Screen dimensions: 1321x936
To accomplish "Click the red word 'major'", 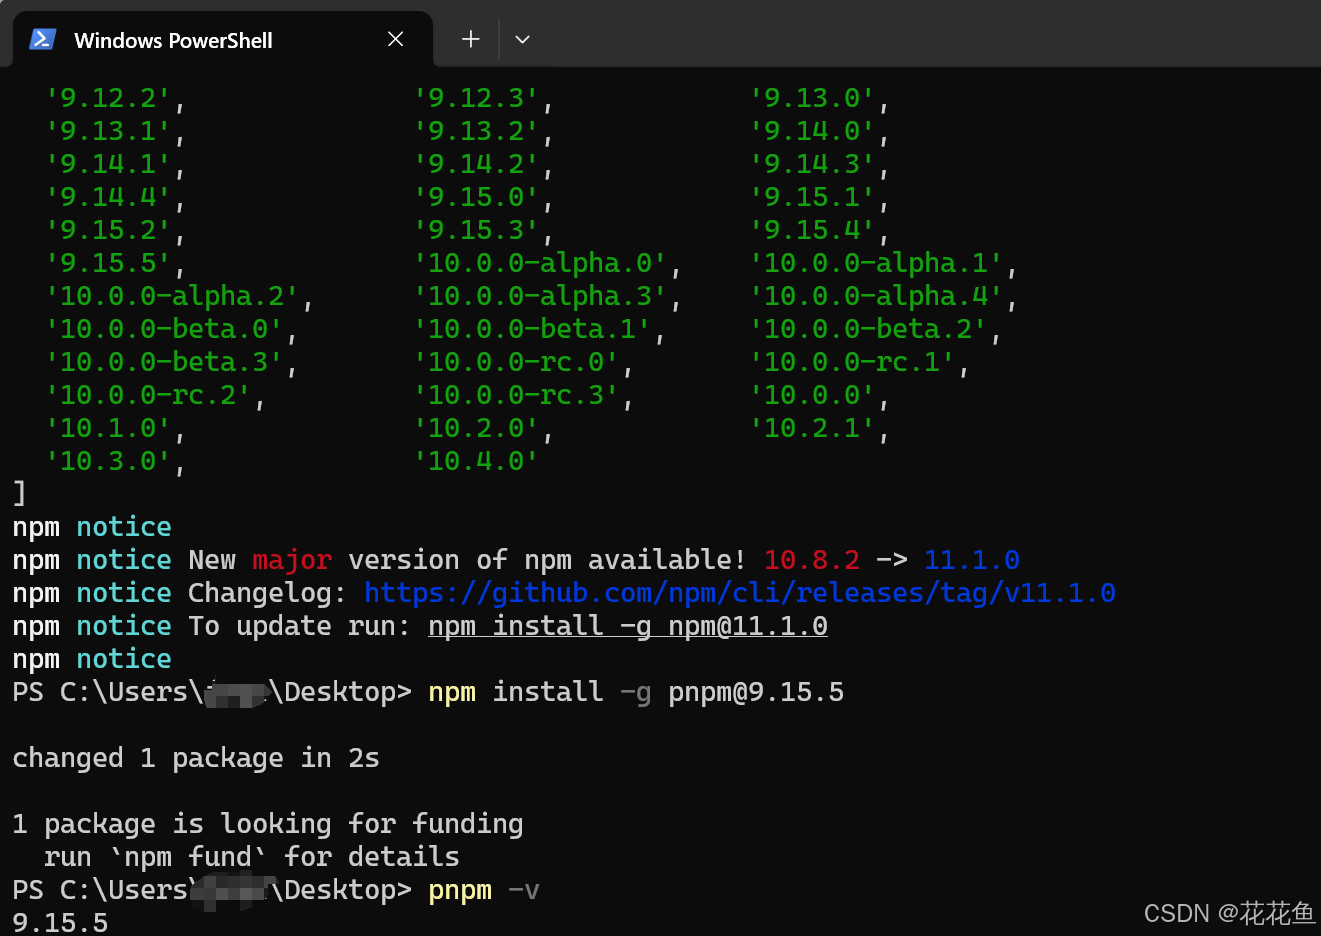I will tap(292, 560).
